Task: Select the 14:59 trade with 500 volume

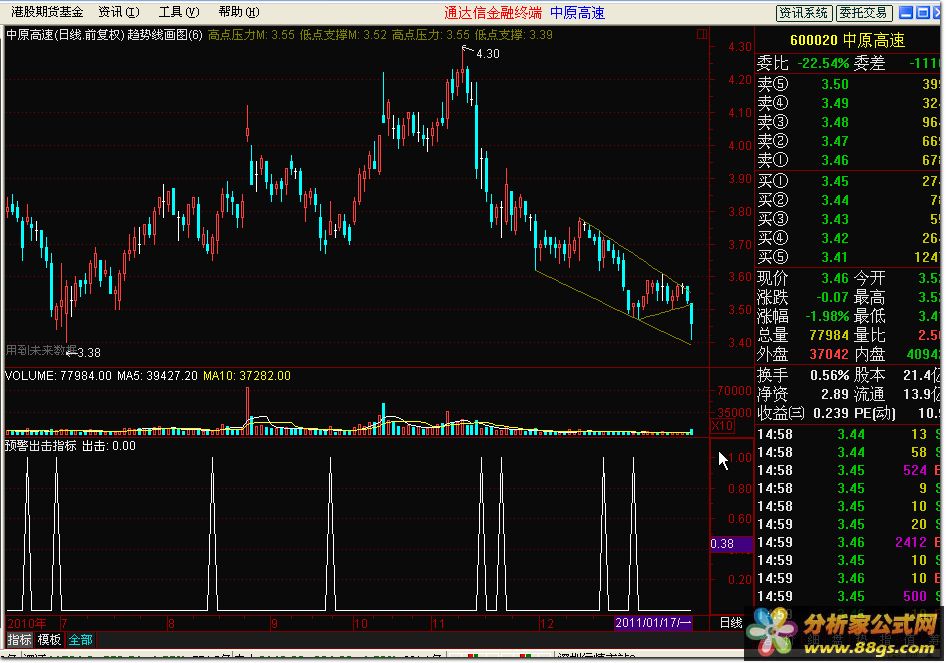Action: click(x=847, y=596)
